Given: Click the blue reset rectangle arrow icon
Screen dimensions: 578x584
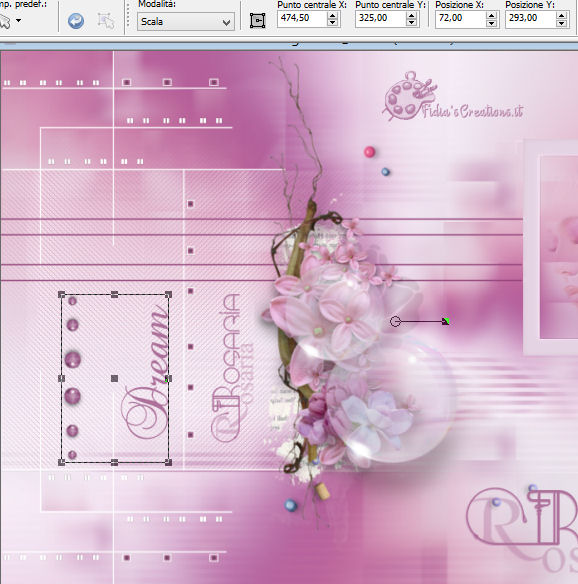Looking at the screenshot, I should 76,21.
